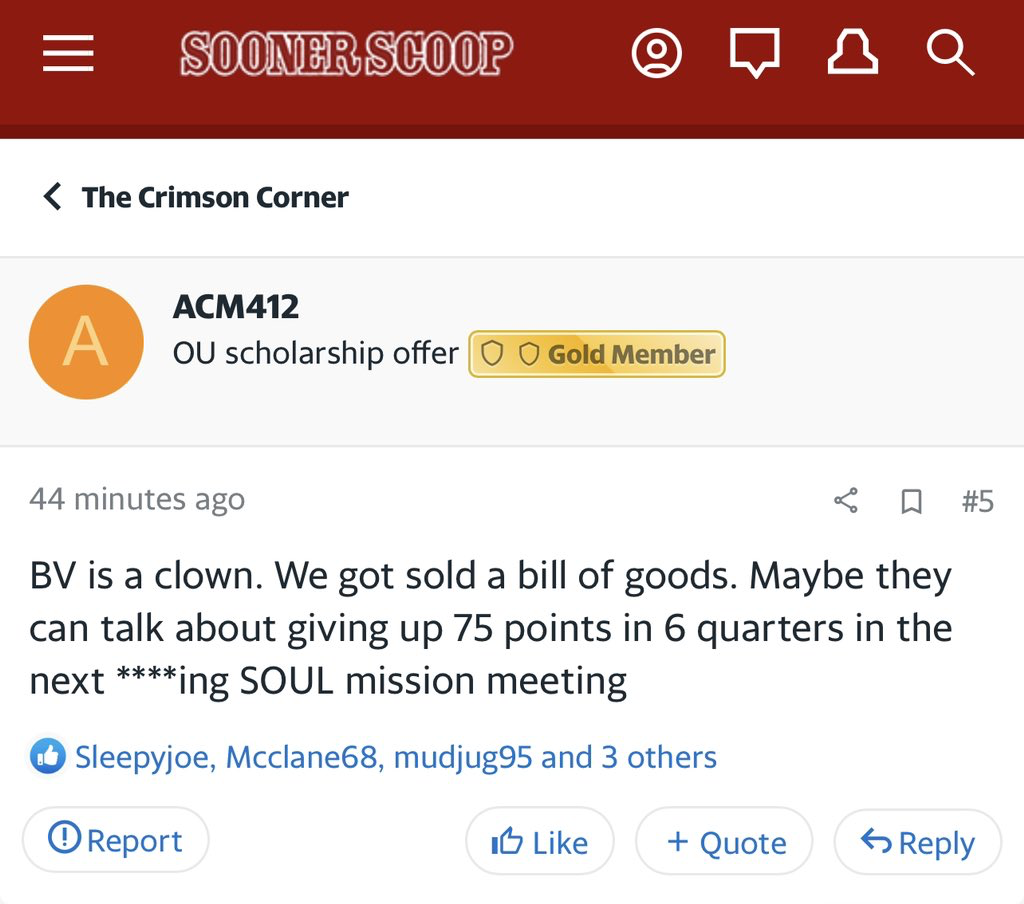This screenshot has height=904, width=1024.
Task: Reply to the post
Action: click(917, 842)
